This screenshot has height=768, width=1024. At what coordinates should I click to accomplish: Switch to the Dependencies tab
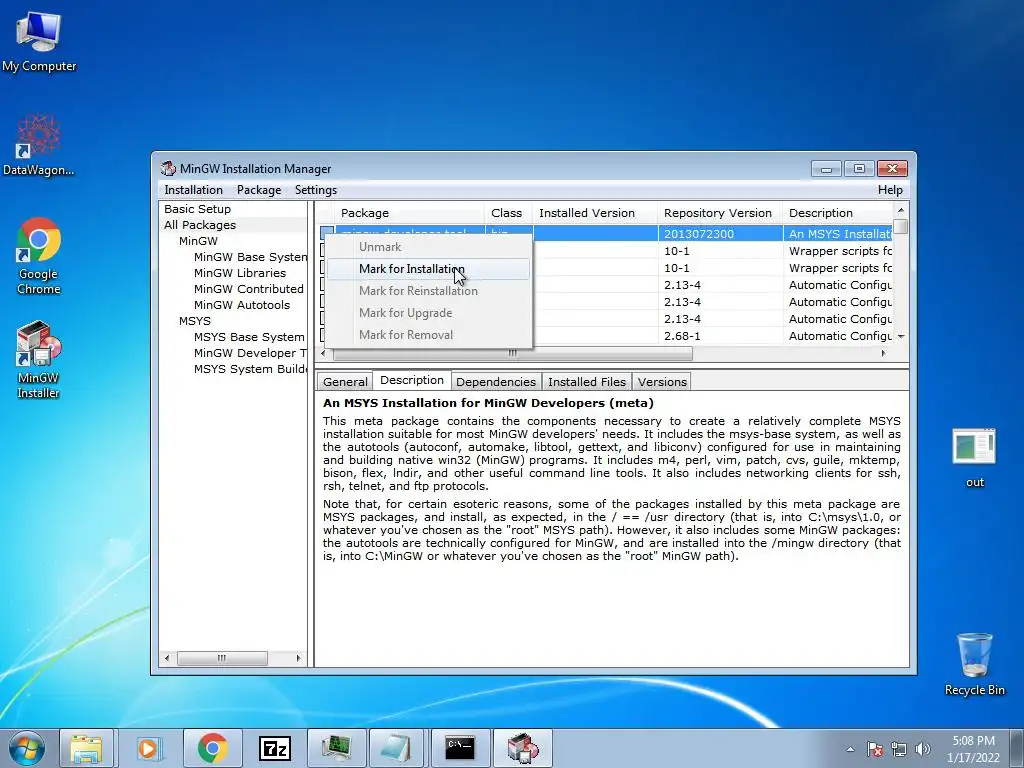[496, 382]
